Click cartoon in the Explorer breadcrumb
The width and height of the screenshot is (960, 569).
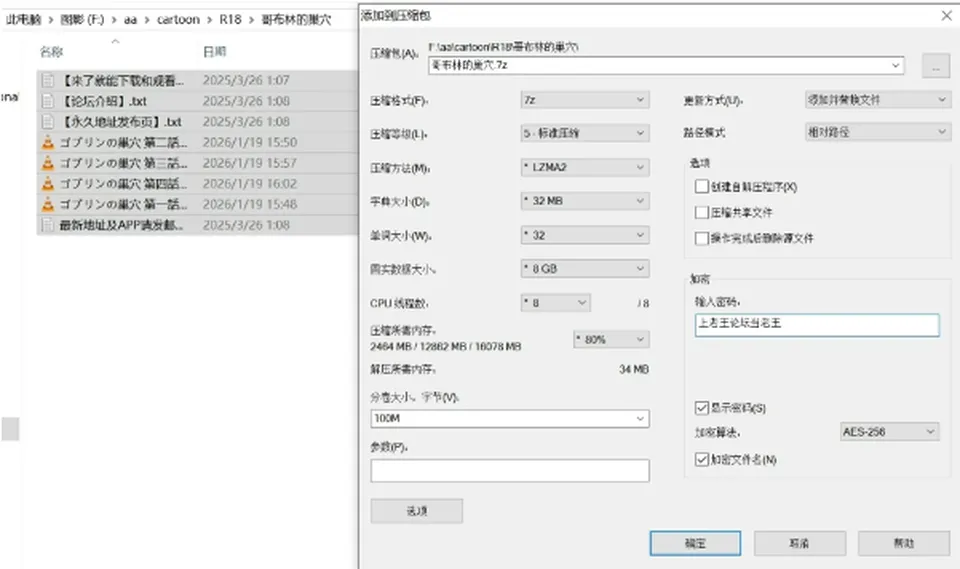[178, 20]
